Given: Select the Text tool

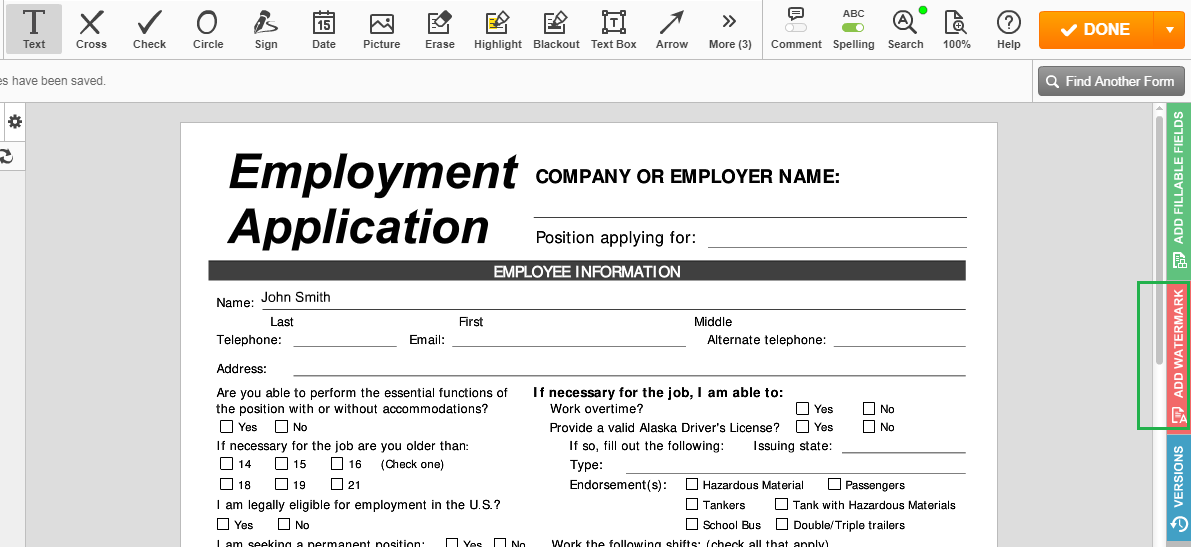Looking at the screenshot, I should pyautogui.click(x=33, y=29).
